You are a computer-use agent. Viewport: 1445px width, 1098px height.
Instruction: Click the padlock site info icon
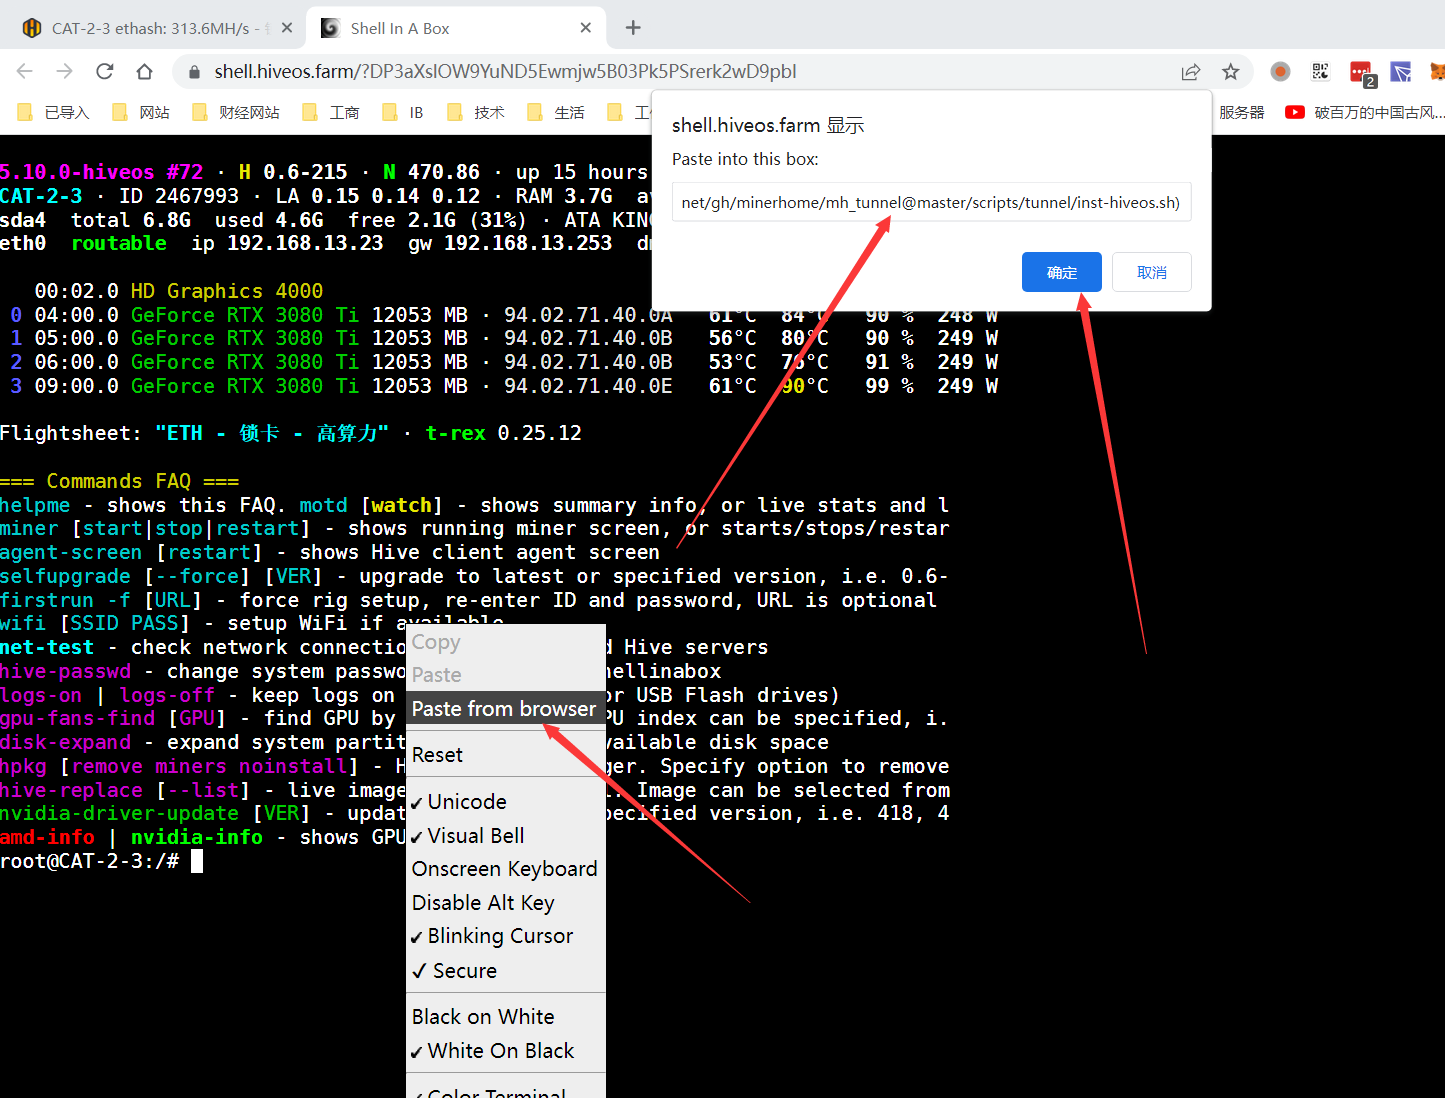[x=194, y=72]
